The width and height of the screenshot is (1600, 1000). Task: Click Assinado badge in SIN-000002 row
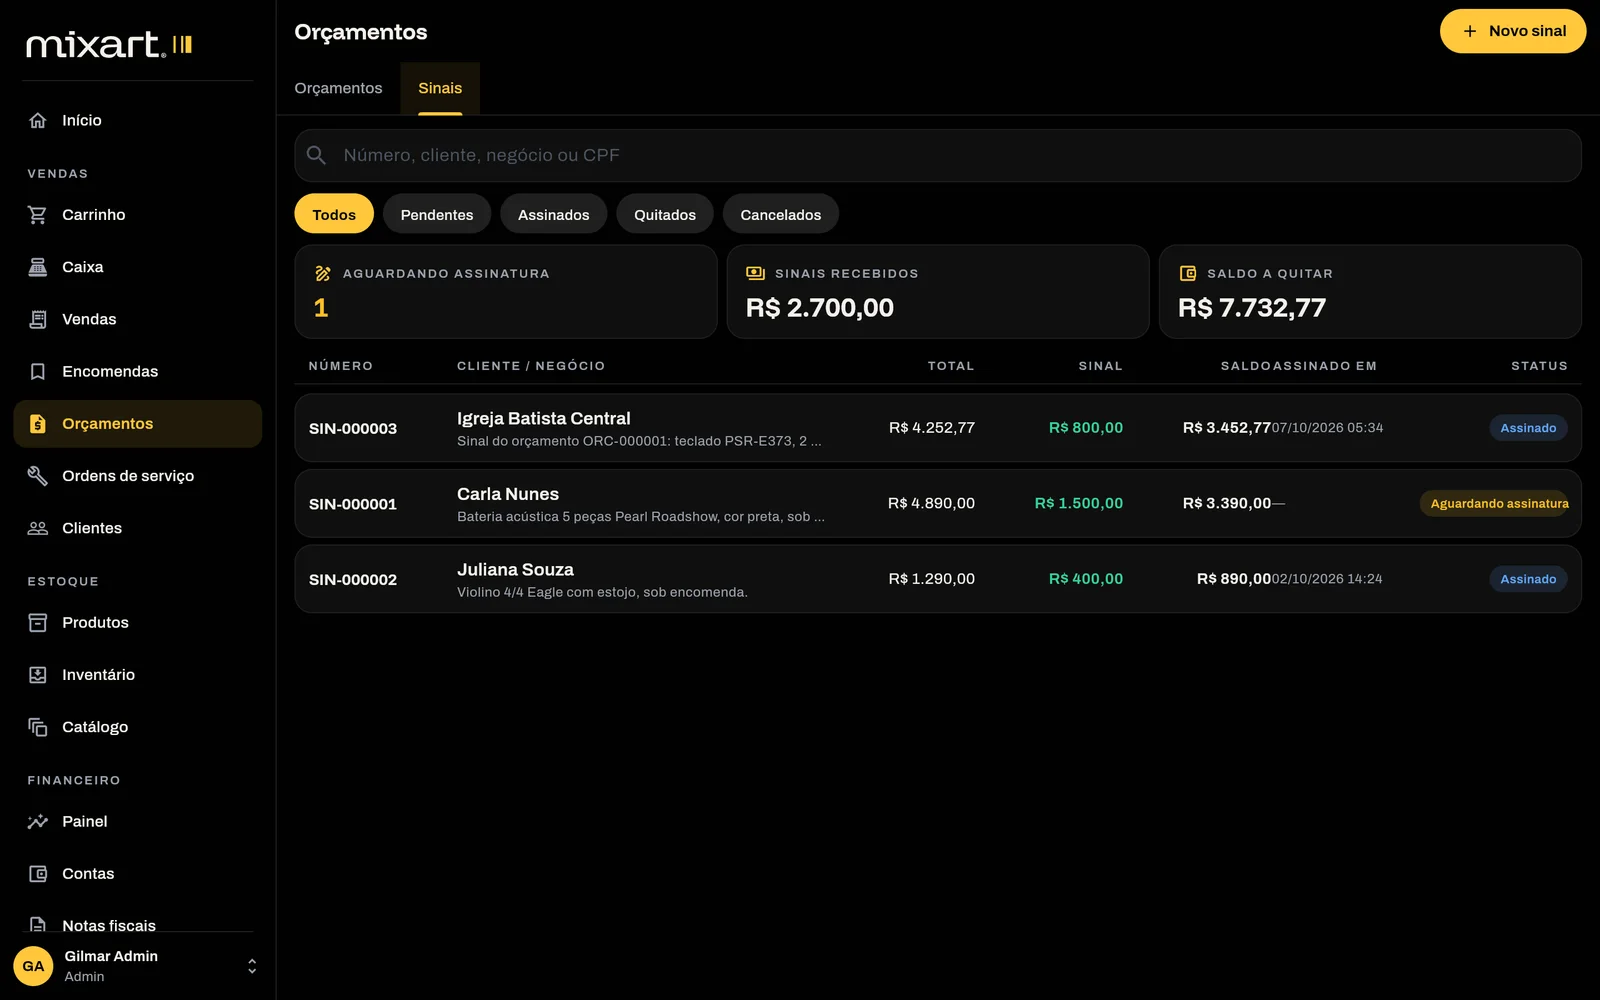pos(1528,579)
